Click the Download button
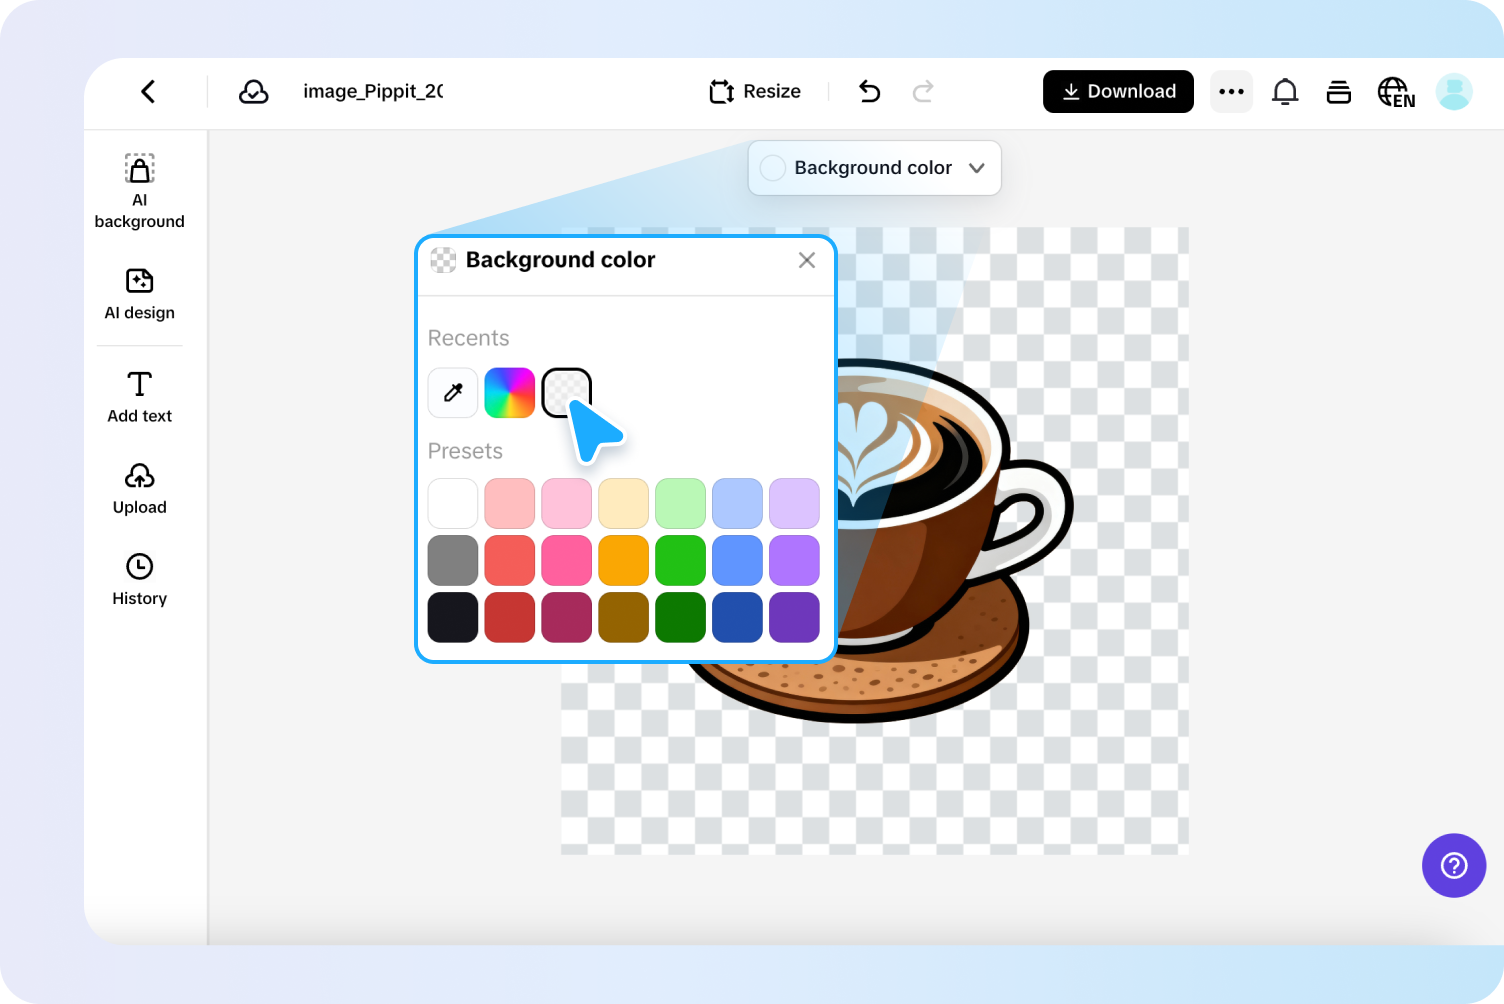This screenshot has height=1004, width=1504. pyautogui.click(x=1118, y=91)
